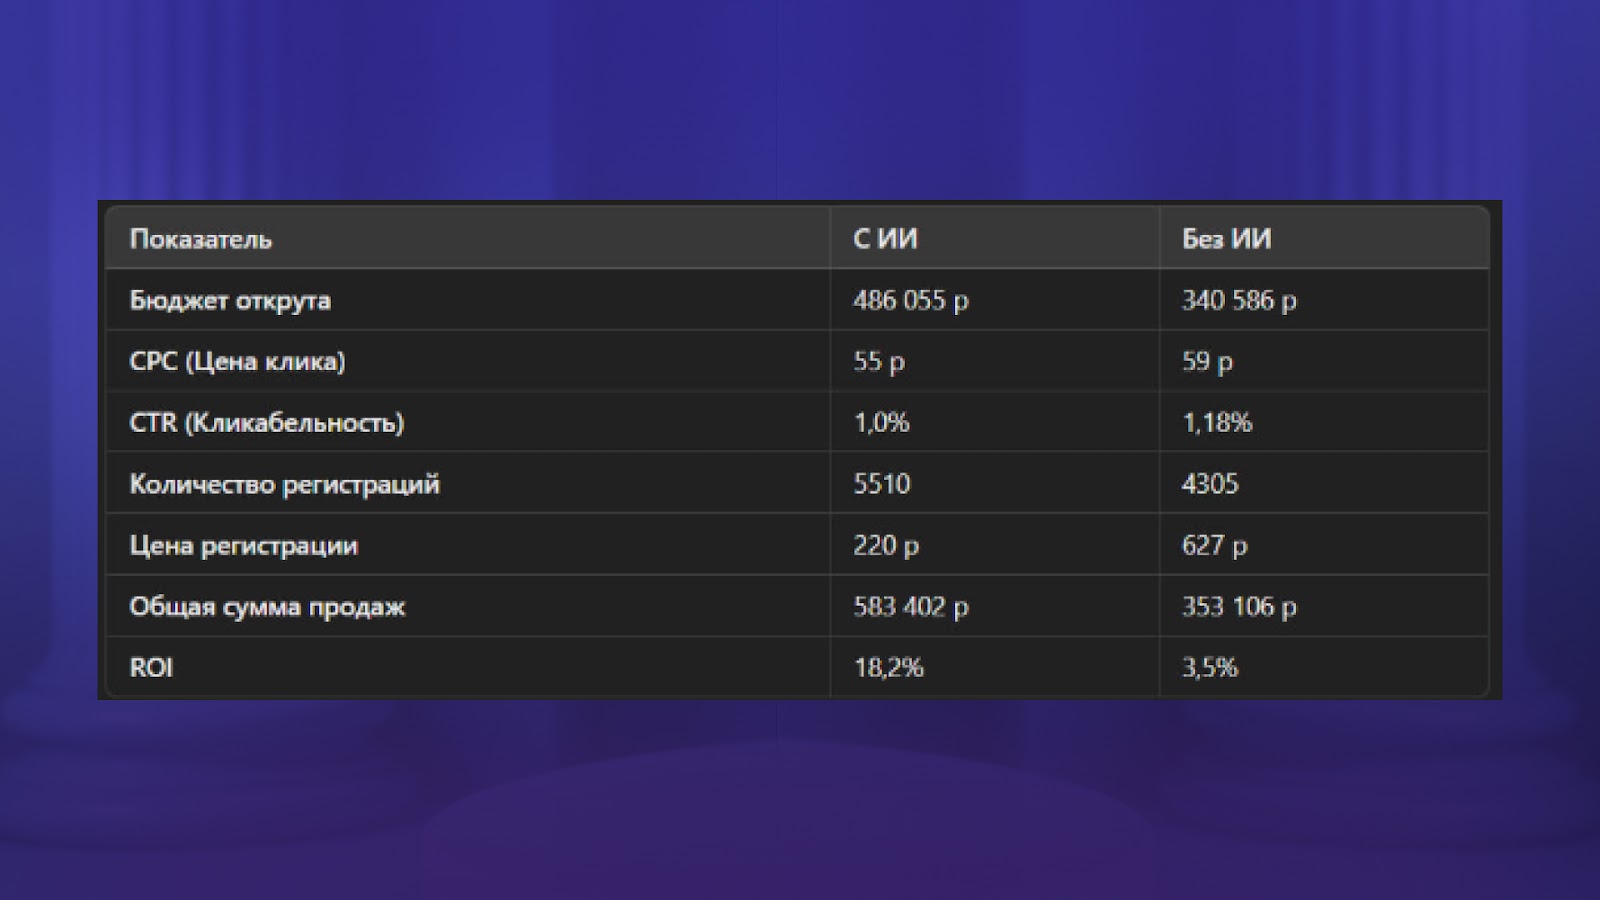Image resolution: width=1600 pixels, height=900 pixels.
Task: Click the CPC (Цена клика) row label
Action: click(238, 362)
